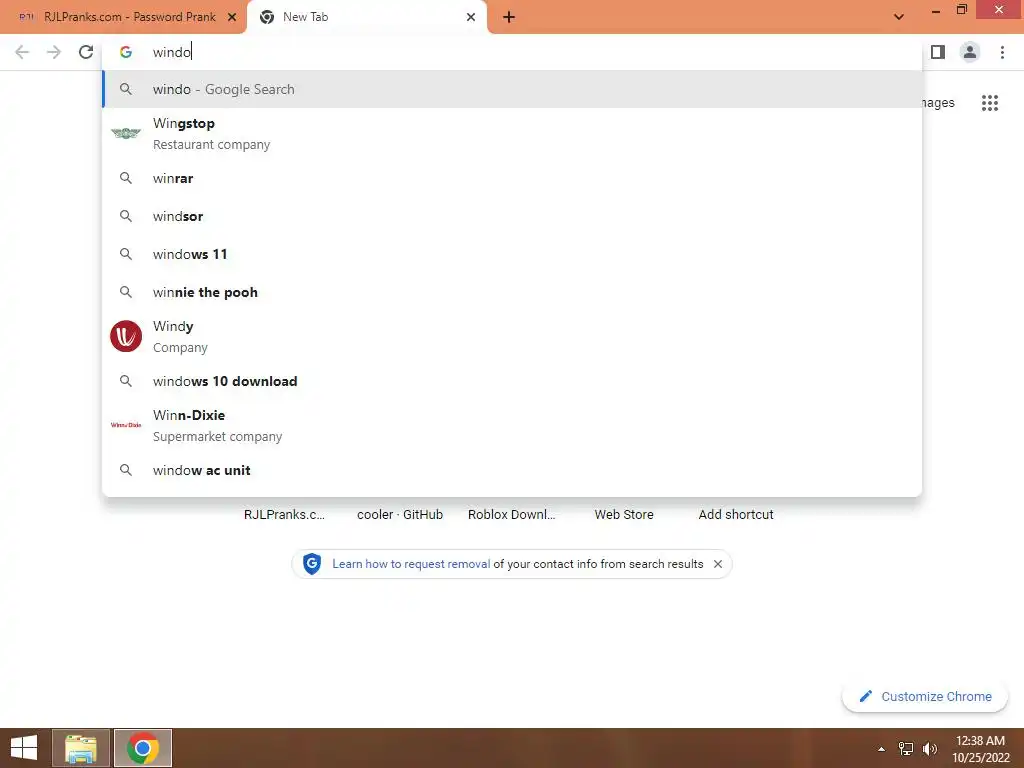Choose the 'windo - Google Search' suggestion
This screenshot has width=1024, height=768.
coord(512,89)
